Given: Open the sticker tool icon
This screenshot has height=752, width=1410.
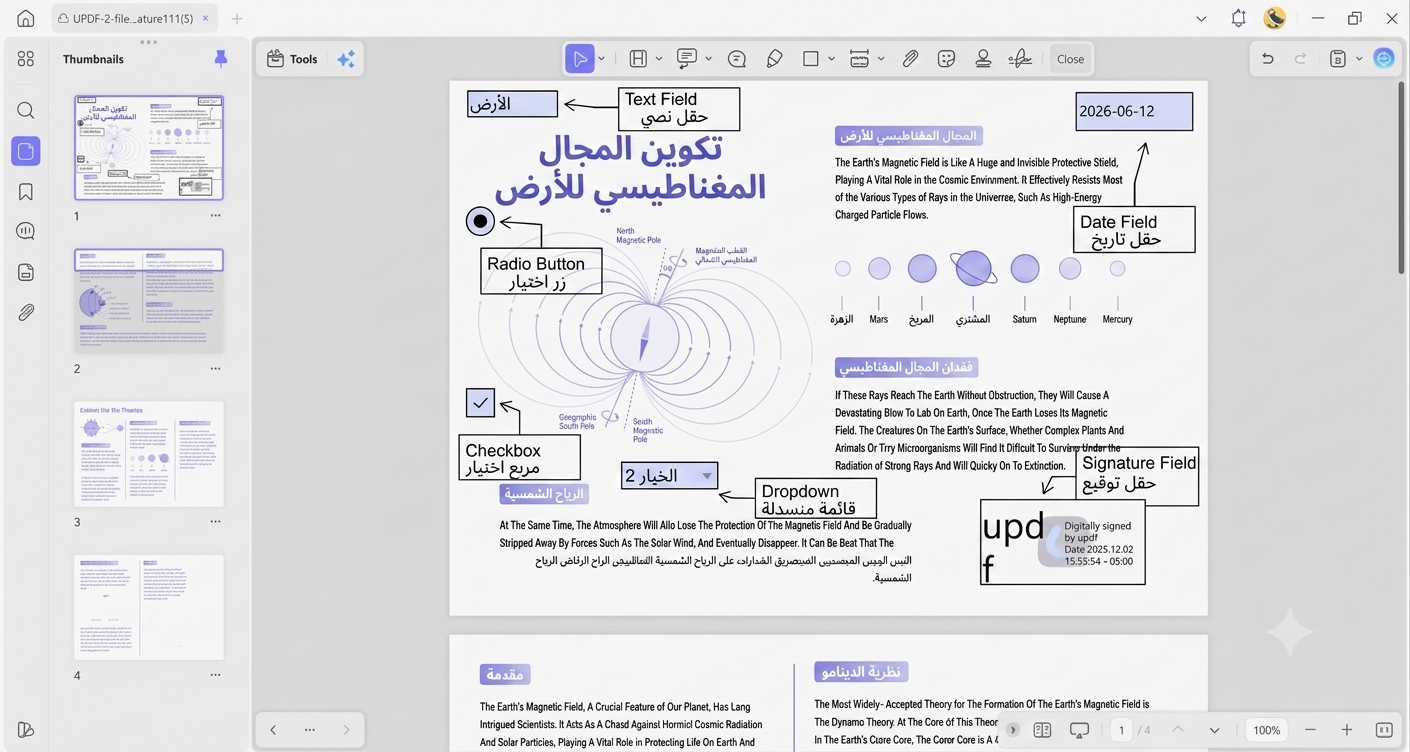Looking at the screenshot, I should 946,59.
